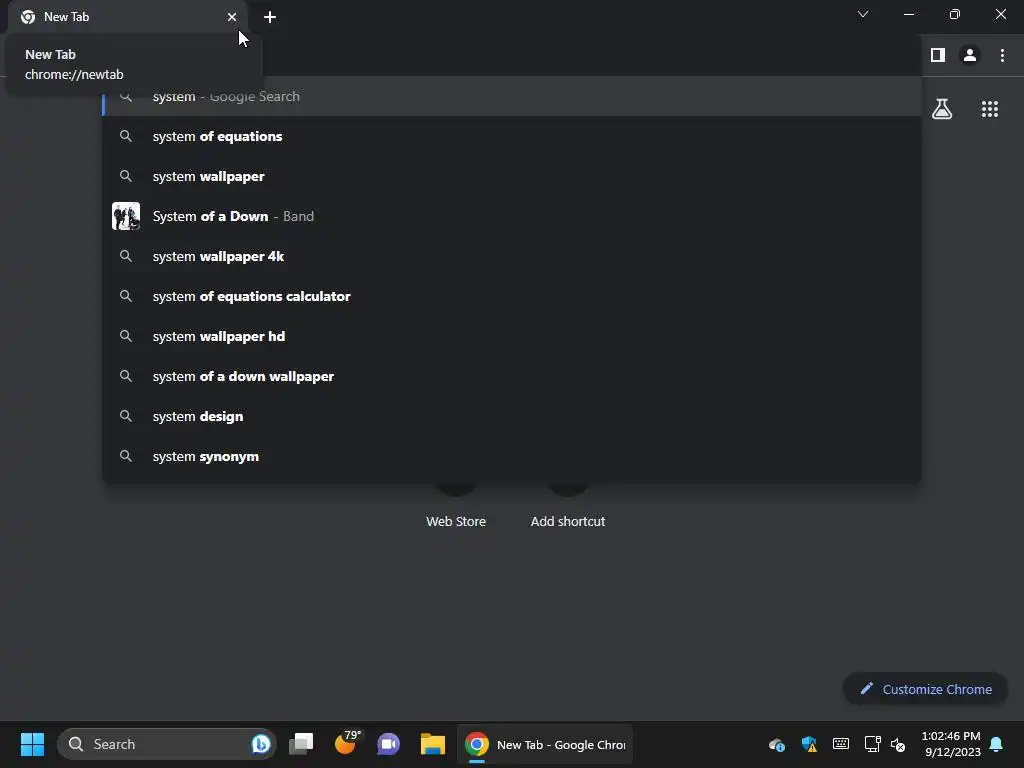This screenshot has height=768, width=1024.
Task: Open the display network tray icon
Action: tap(872, 744)
